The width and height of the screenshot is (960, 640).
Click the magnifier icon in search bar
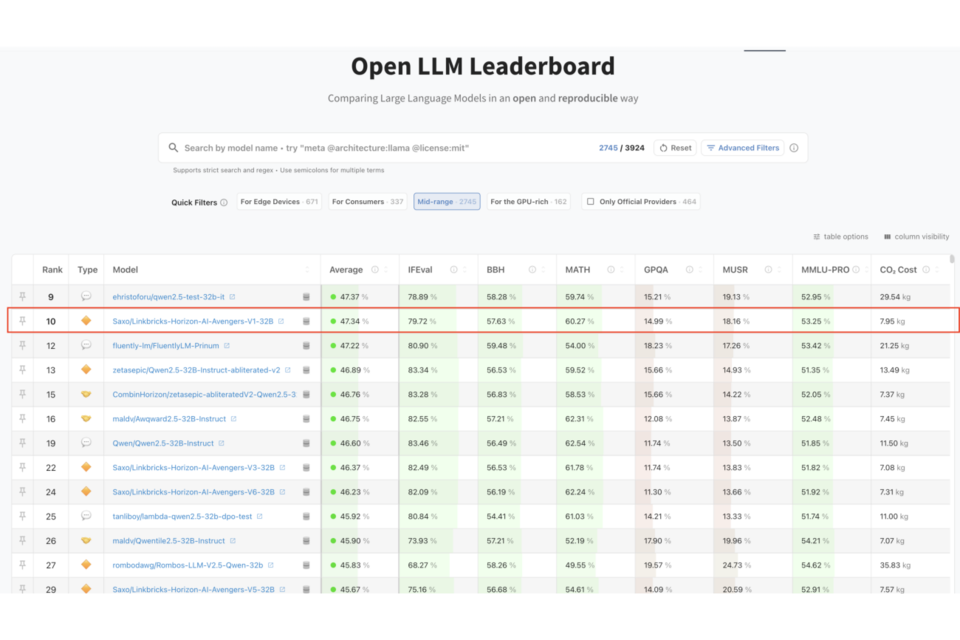coord(173,148)
